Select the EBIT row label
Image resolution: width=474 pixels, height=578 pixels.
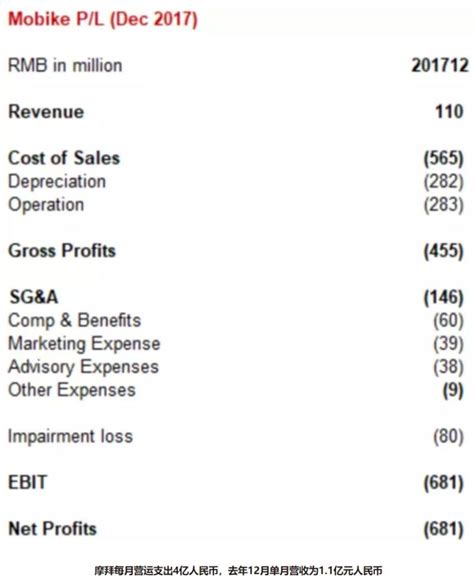[28, 483]
